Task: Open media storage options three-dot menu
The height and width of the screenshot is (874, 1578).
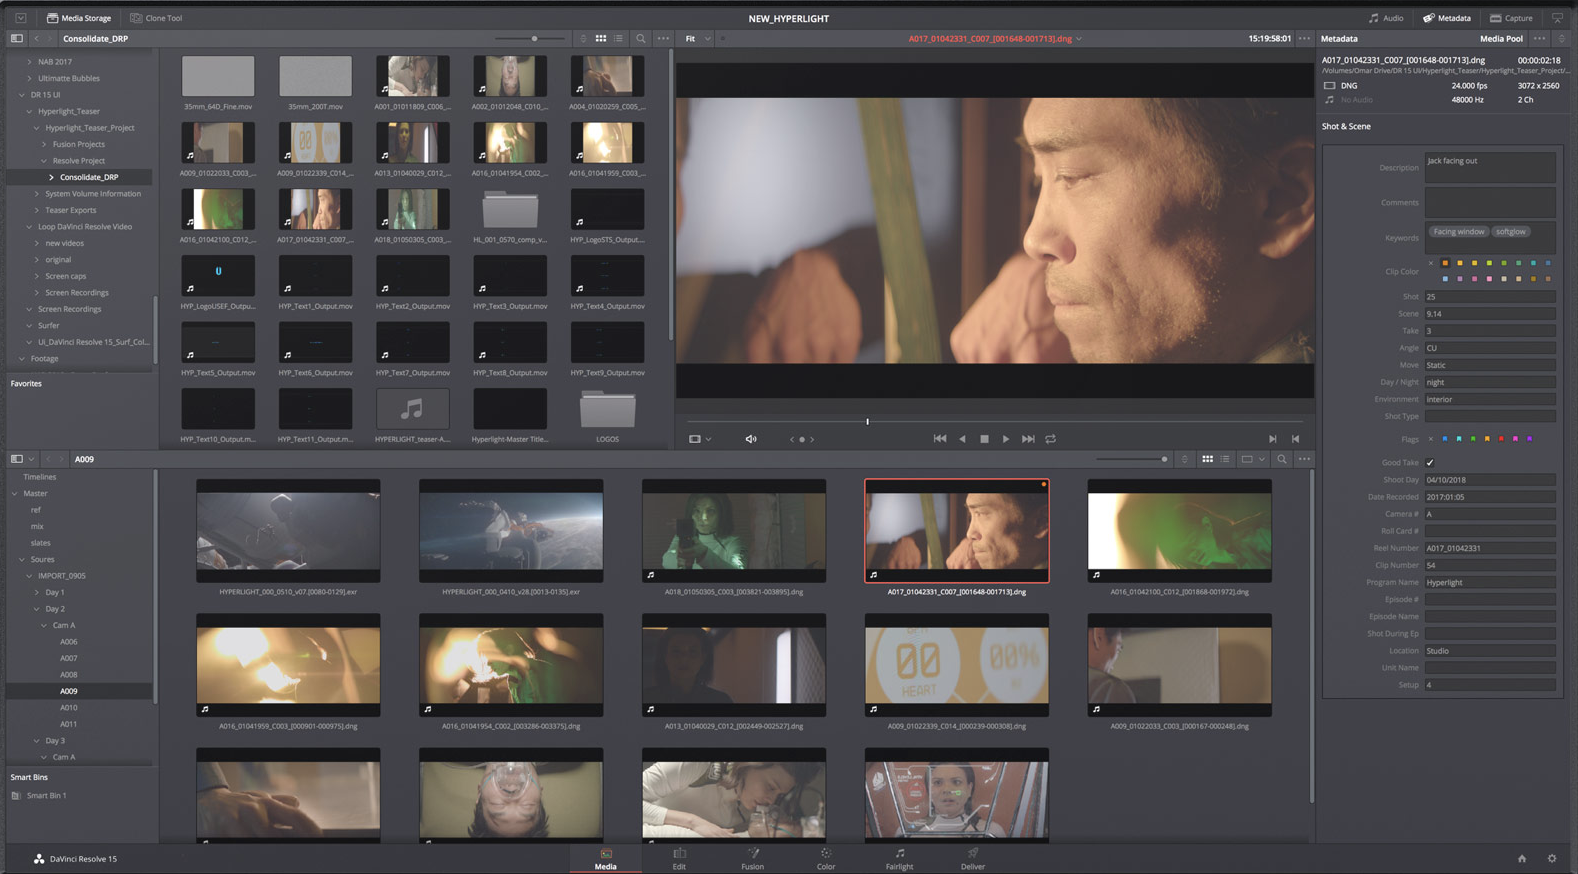Action: click(663, 39)
